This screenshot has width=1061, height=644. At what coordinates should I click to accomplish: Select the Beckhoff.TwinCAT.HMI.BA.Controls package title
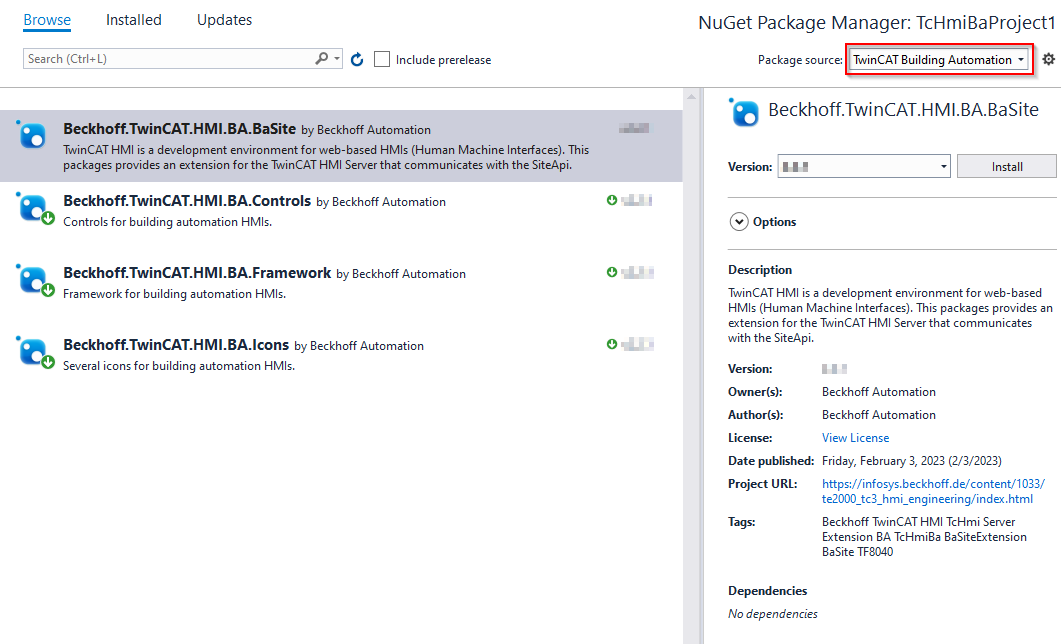pos(187,201)
